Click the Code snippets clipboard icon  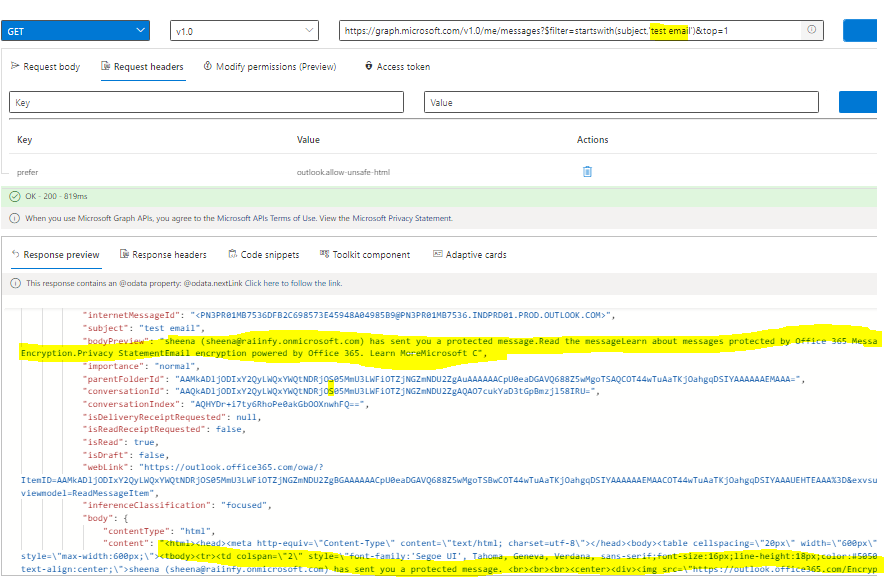pos(232,254)
